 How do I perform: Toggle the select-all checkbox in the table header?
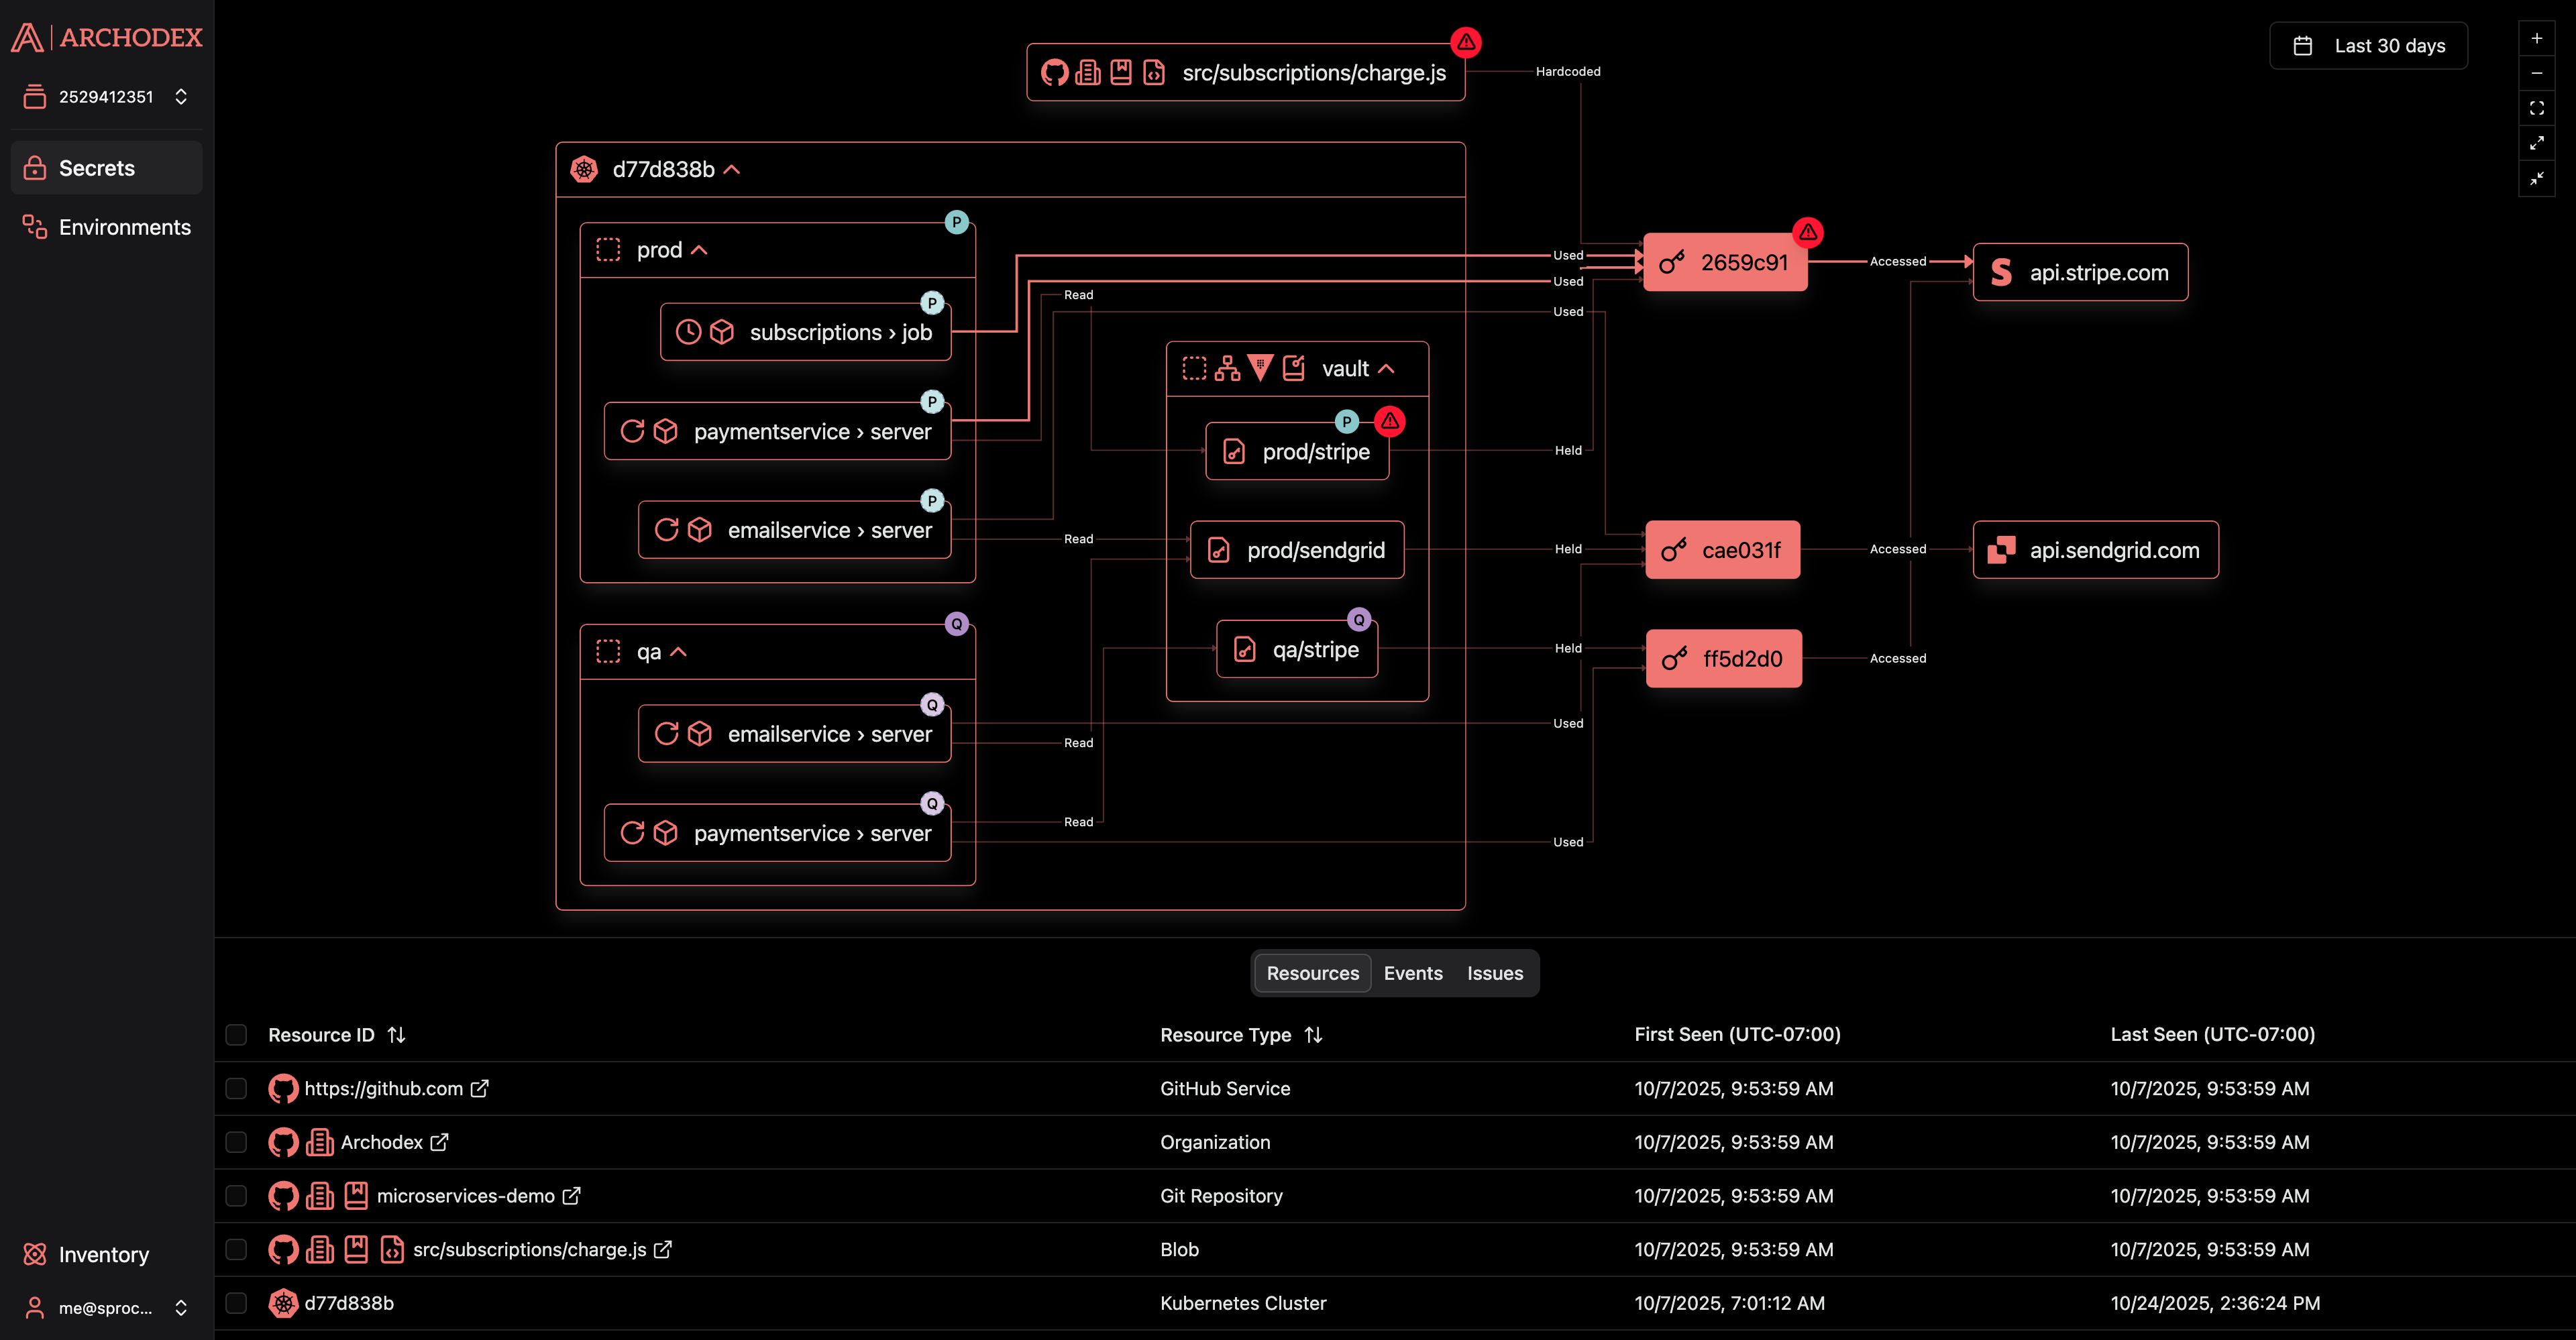[x=236, y=1035]
